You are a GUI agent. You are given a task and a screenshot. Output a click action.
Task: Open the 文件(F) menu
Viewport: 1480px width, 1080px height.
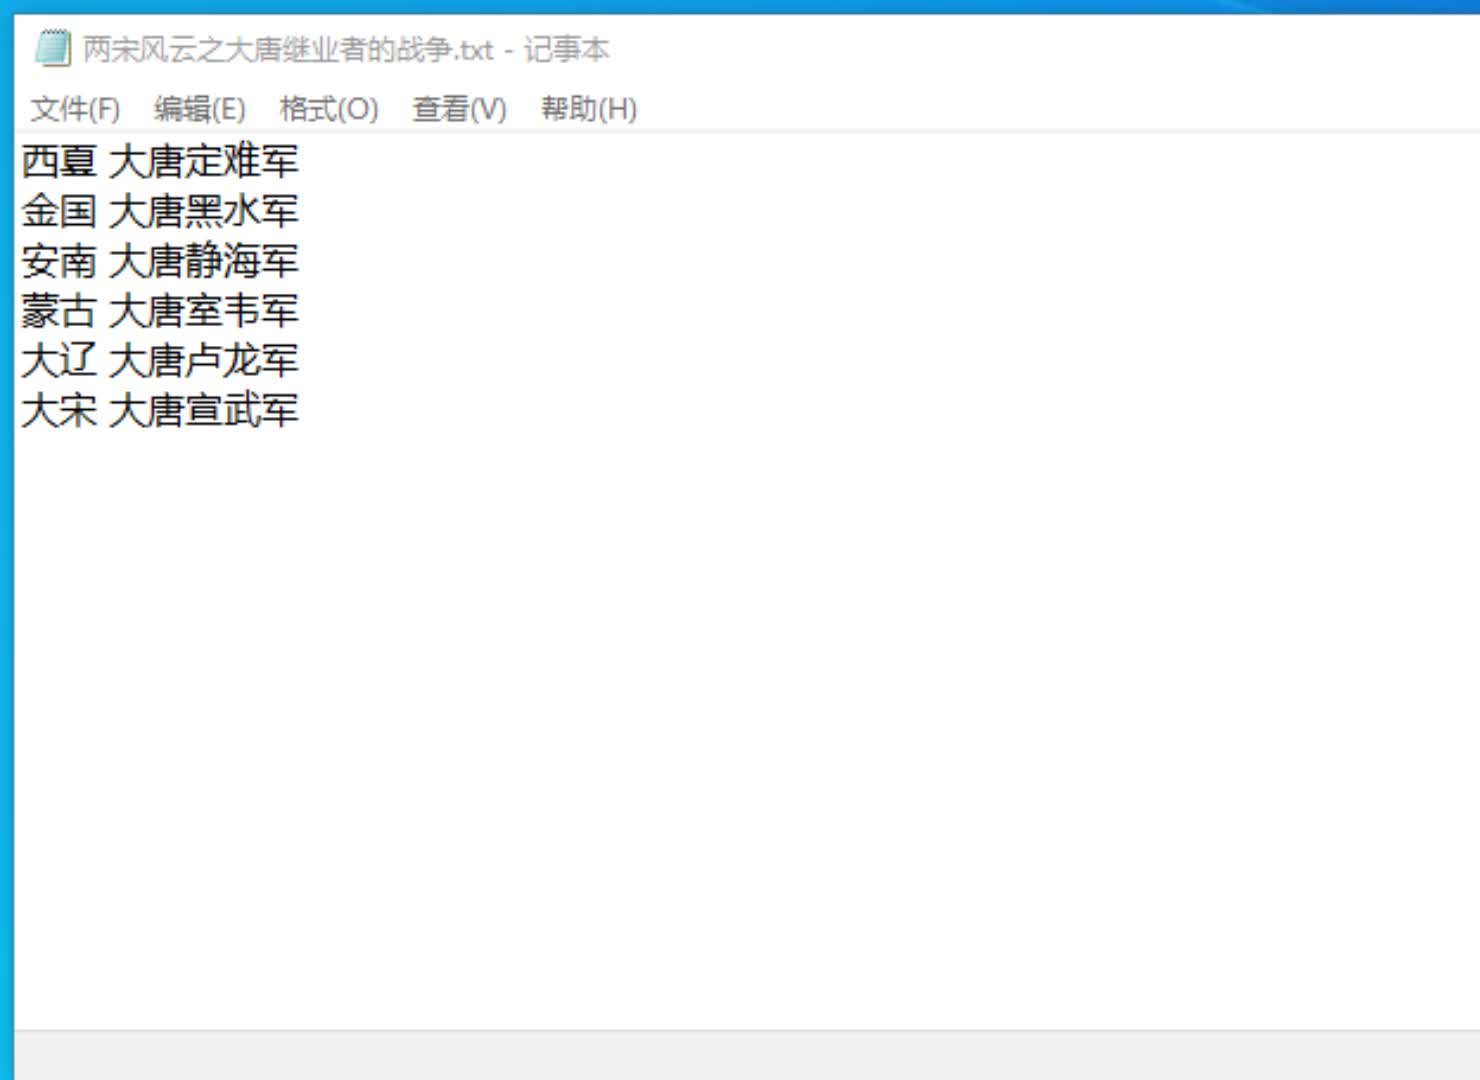[x=75, y=108]
